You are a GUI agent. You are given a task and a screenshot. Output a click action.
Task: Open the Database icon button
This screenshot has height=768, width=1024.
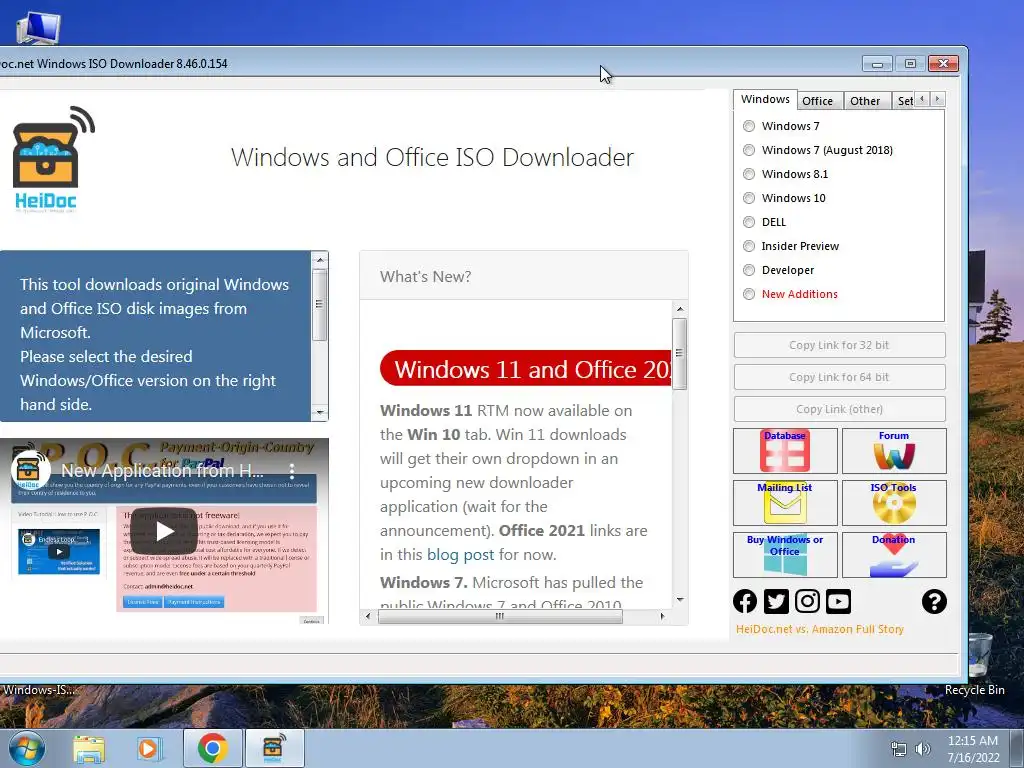tap(785, 451)
